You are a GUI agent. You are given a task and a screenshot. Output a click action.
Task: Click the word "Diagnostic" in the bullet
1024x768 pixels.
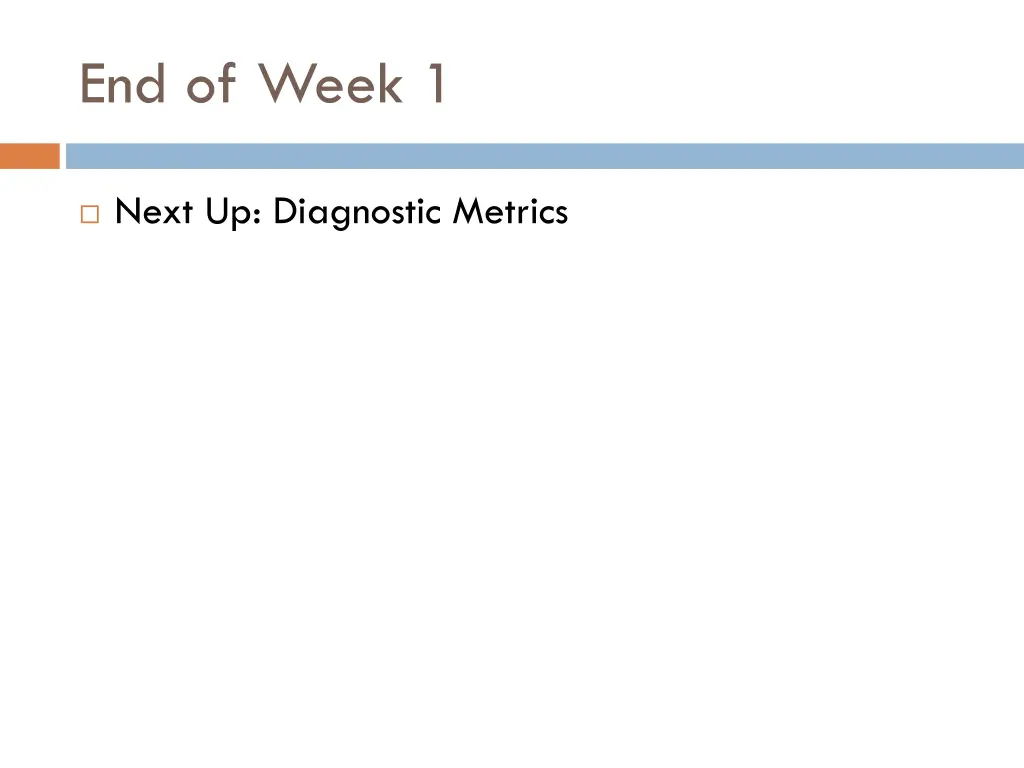tap(358, 212)
